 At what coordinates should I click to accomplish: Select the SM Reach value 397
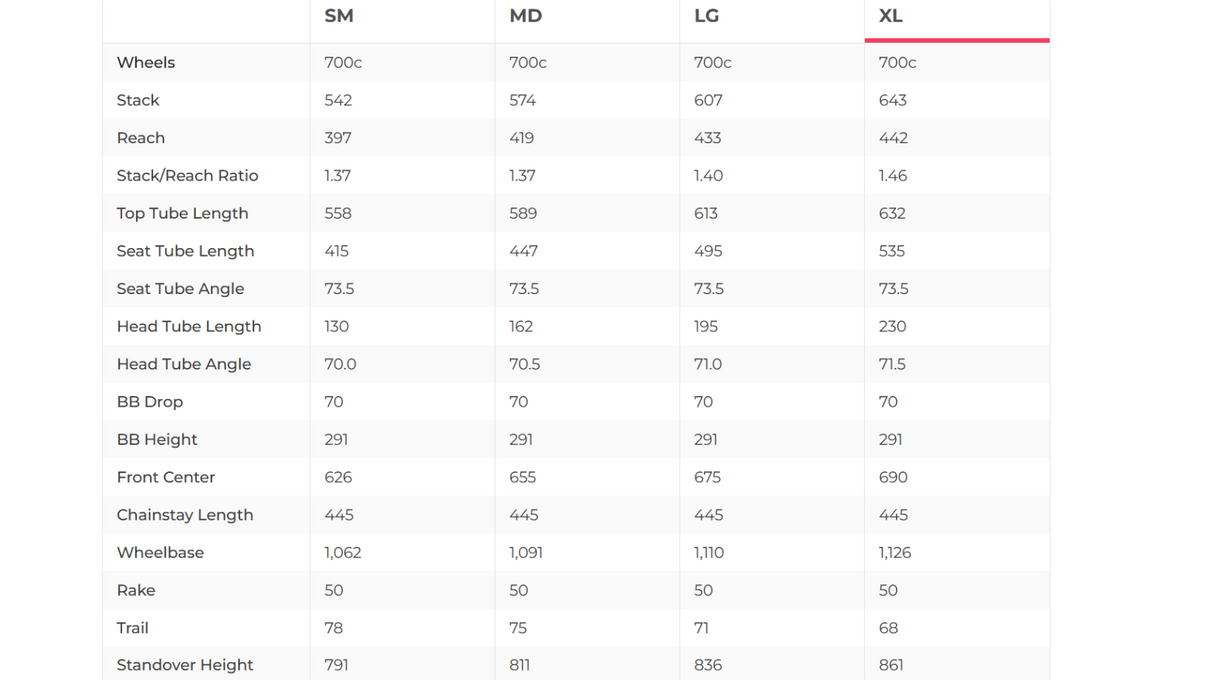click(338, 138)
